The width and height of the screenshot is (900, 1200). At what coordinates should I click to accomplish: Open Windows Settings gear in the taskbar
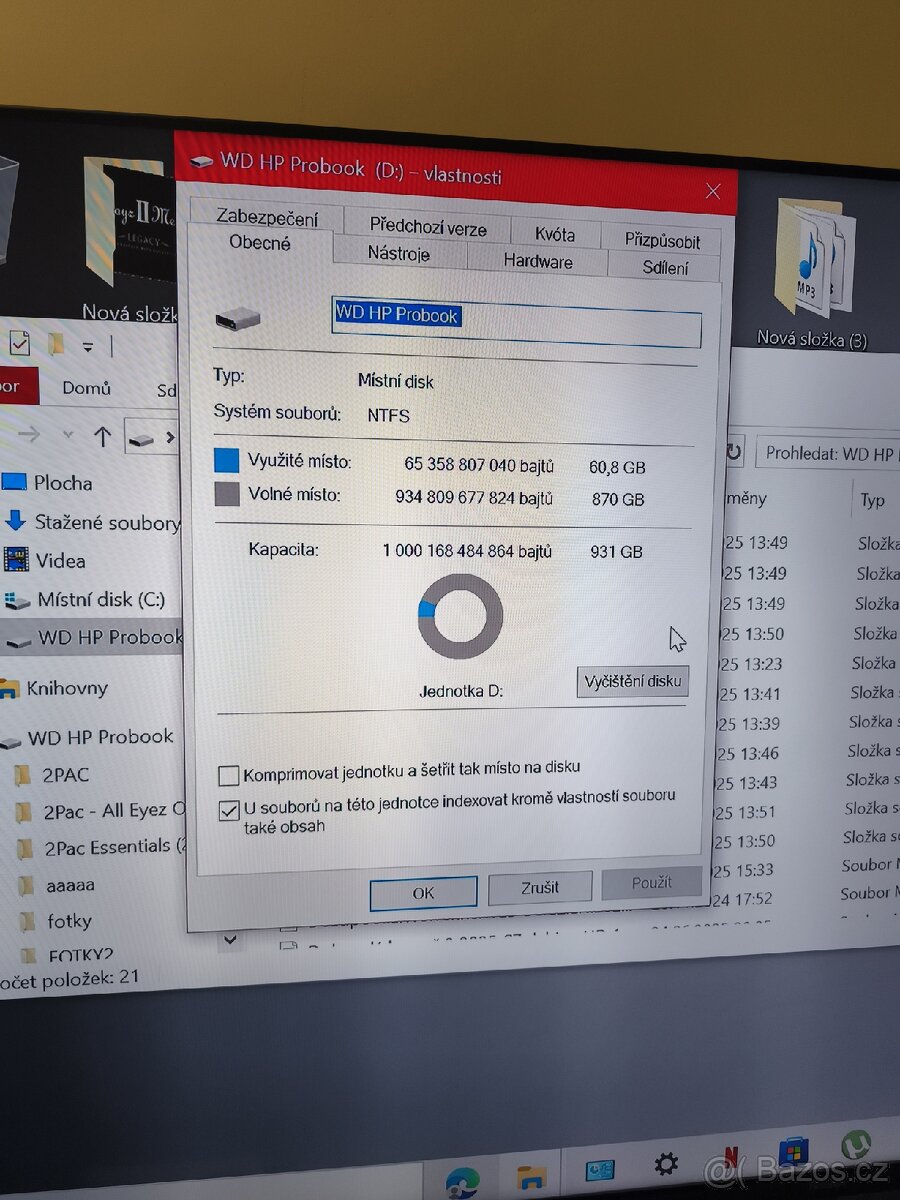coord(667,1163)
